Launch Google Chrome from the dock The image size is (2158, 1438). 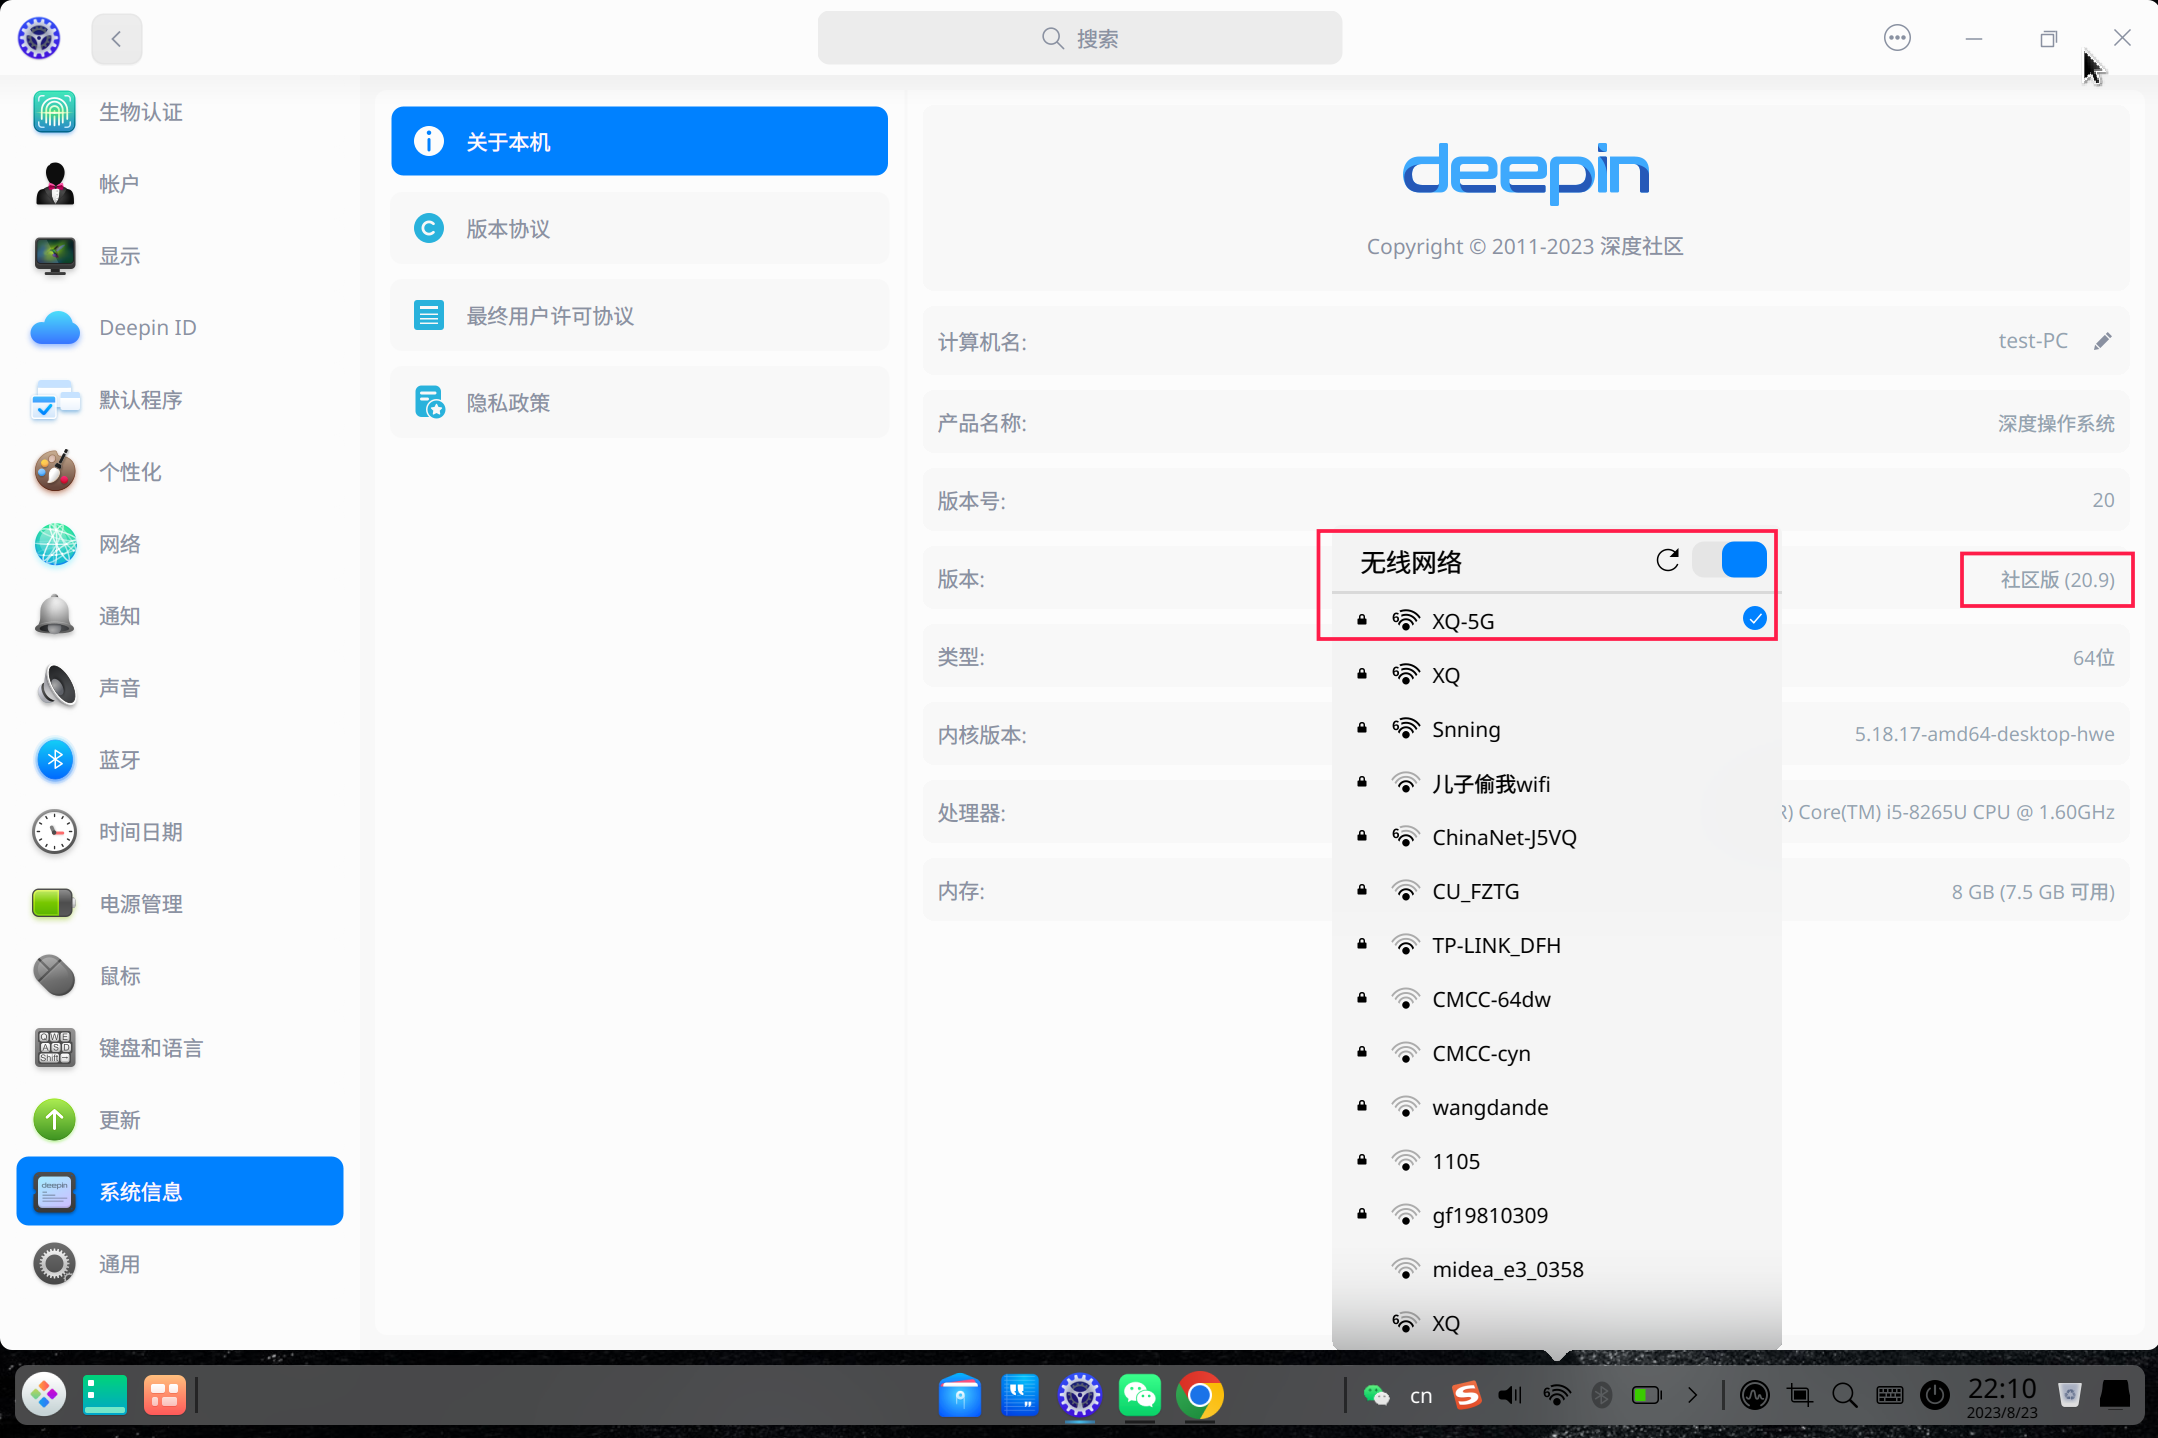[x=1200, y=1395]
